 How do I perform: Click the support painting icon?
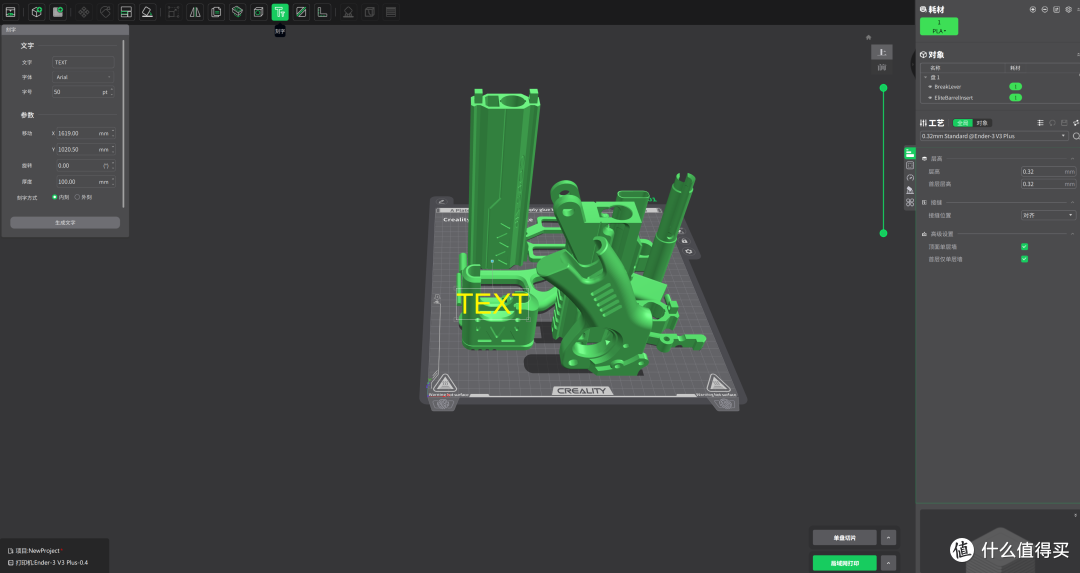[349, 12]
